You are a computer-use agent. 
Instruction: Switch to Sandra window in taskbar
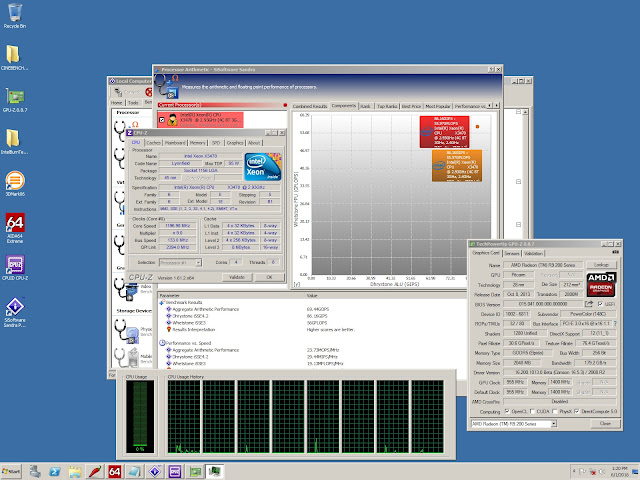(x=155, y=471)
